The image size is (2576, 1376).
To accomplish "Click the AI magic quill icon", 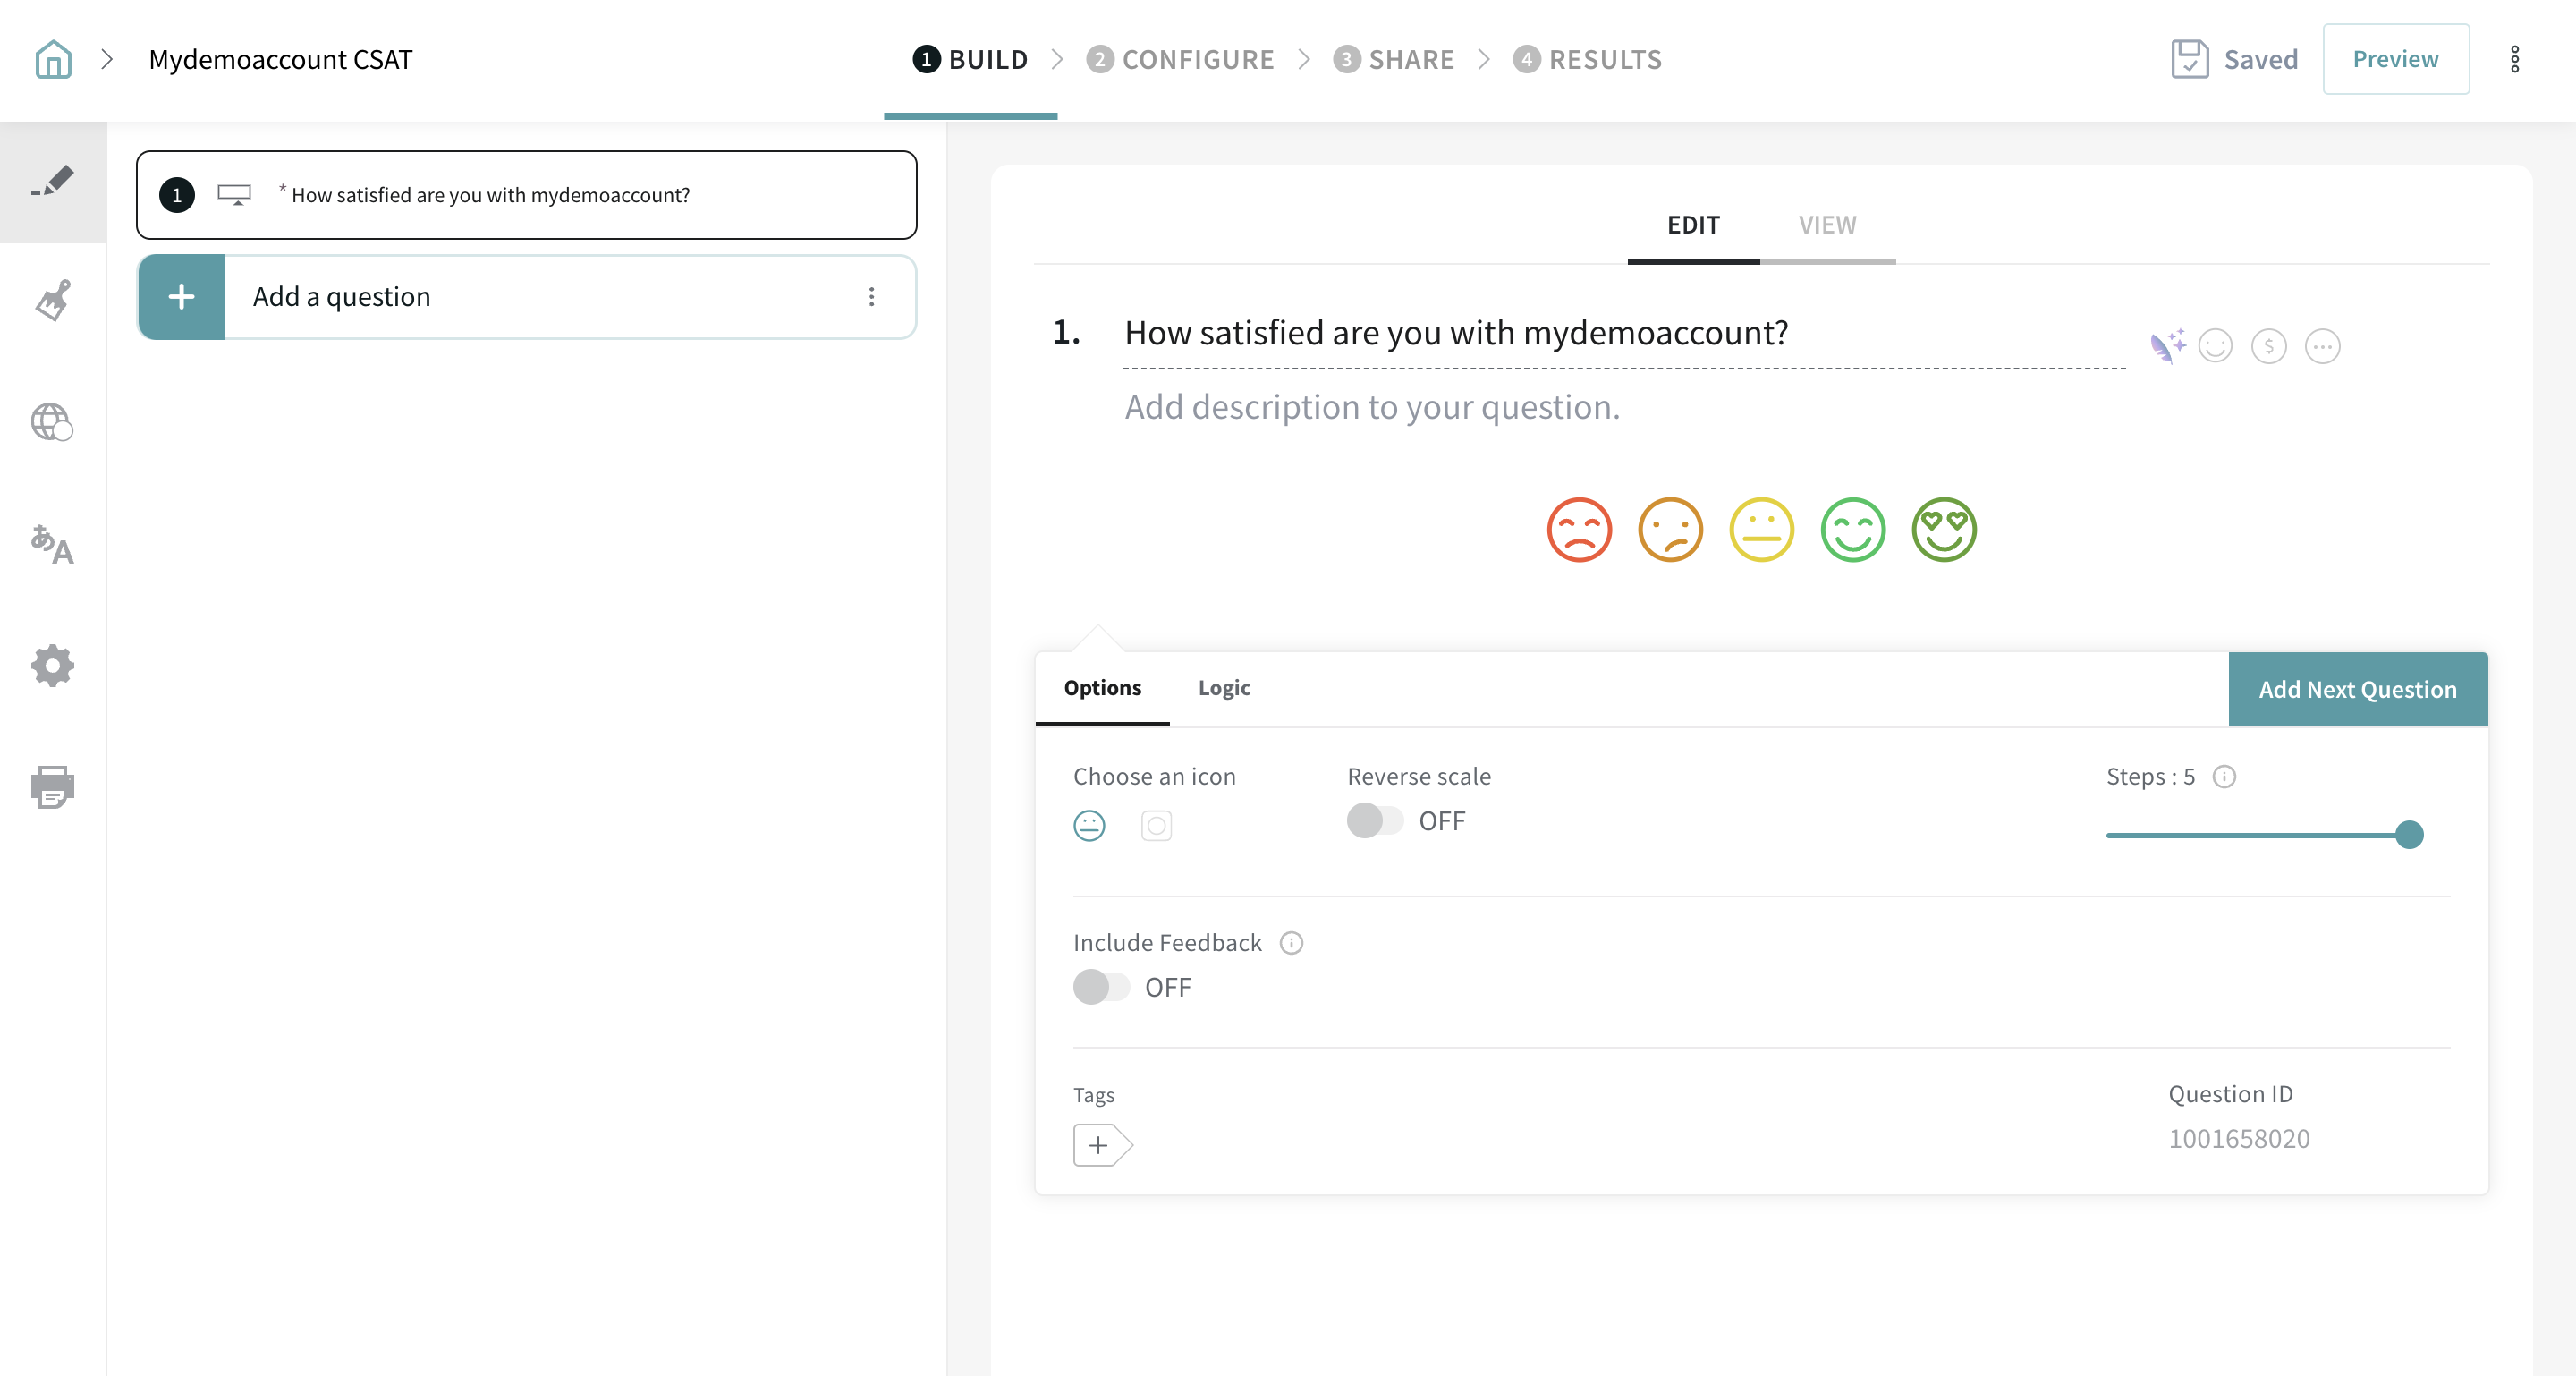I will (x=2166, y=346).
